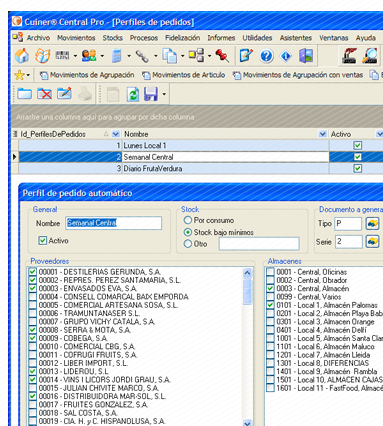This screenshot has width=383, height=426.
Task: Click Movimientos de Agrupación con ventas shortcut
Action: tap(298, 75)
